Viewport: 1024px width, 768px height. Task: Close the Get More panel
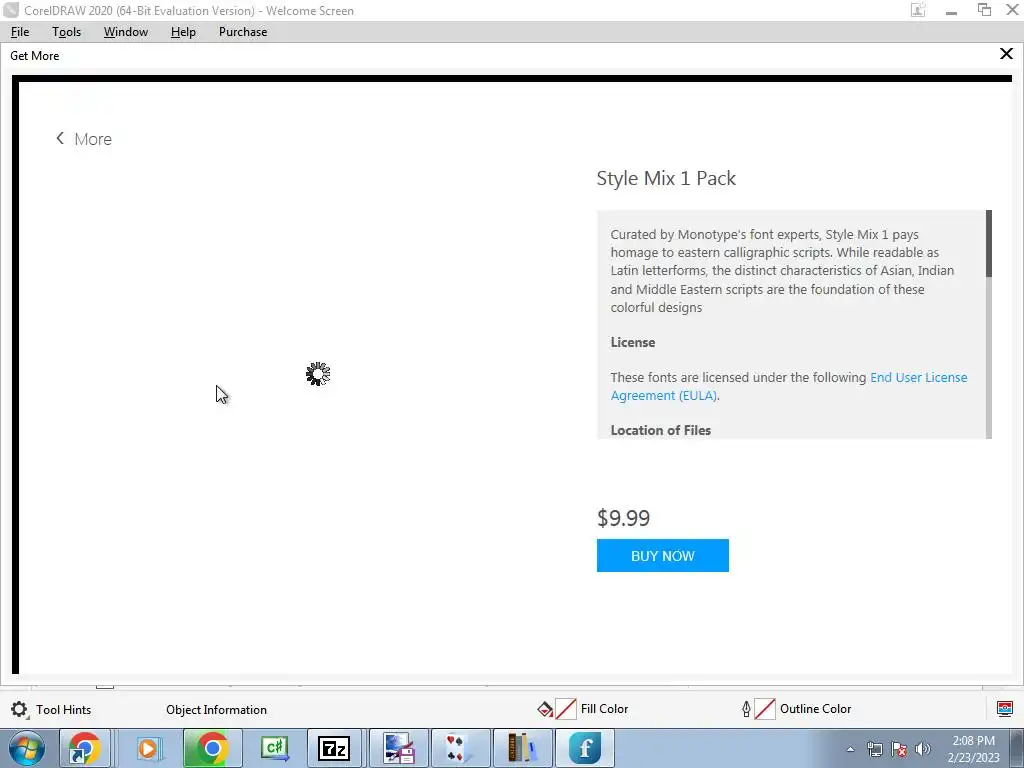(x=1006, y=54)
